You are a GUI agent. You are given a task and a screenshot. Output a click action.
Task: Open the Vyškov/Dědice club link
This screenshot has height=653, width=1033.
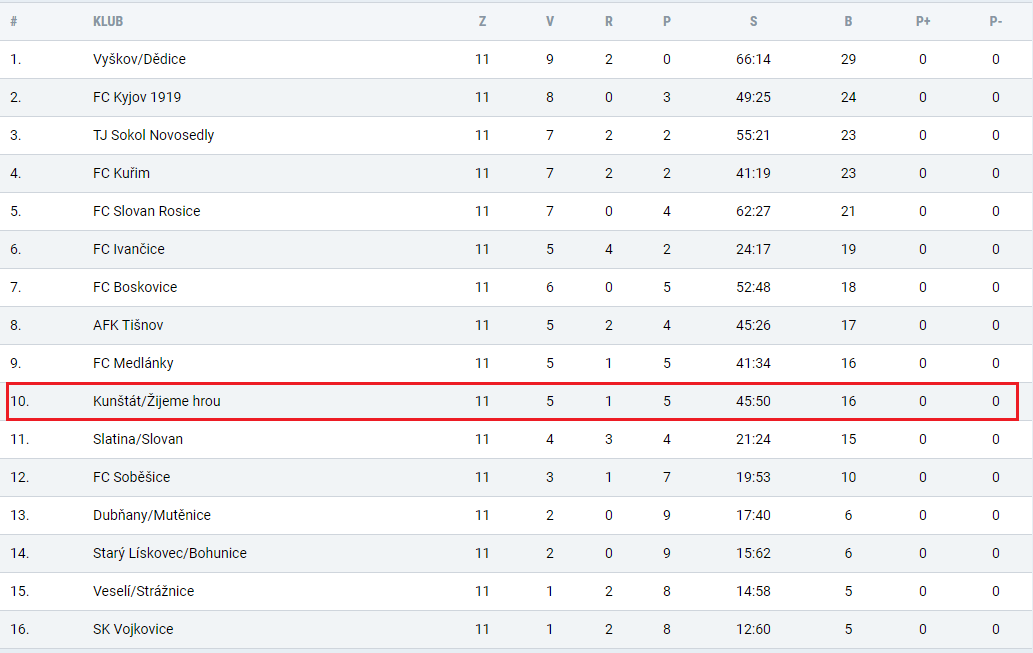tap(139, 59)
